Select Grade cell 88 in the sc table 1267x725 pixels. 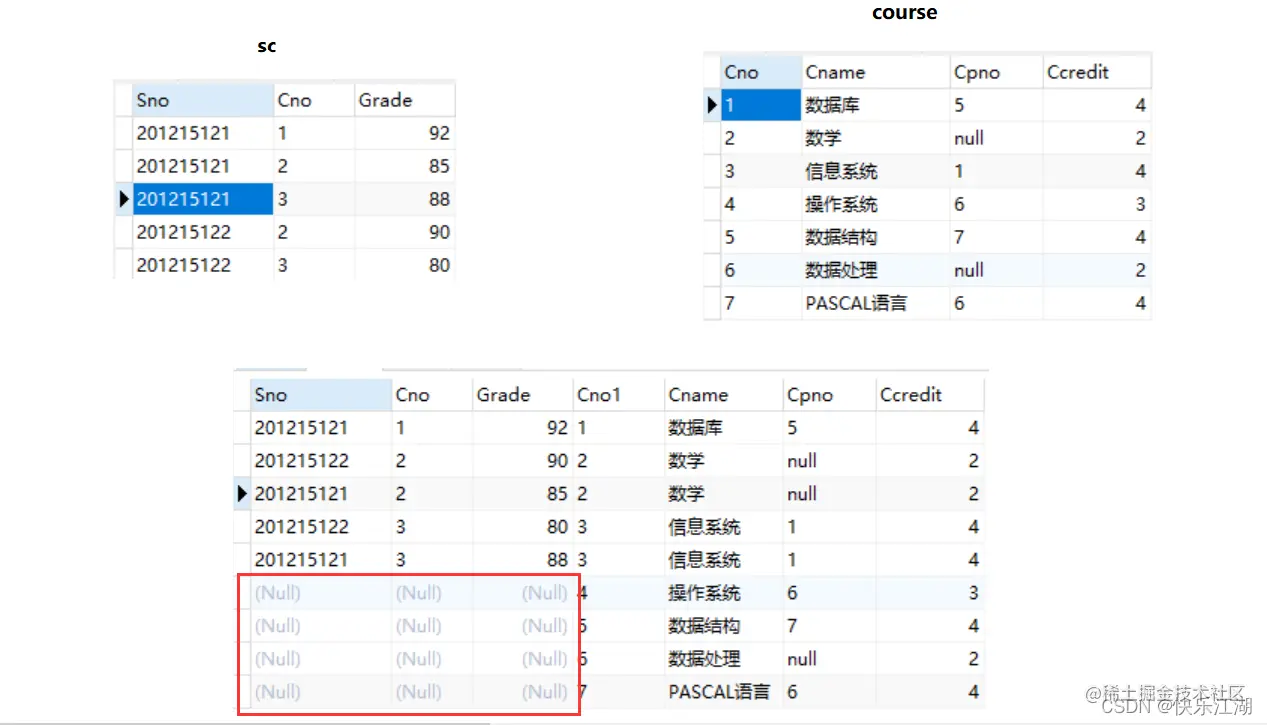(405, 199)
